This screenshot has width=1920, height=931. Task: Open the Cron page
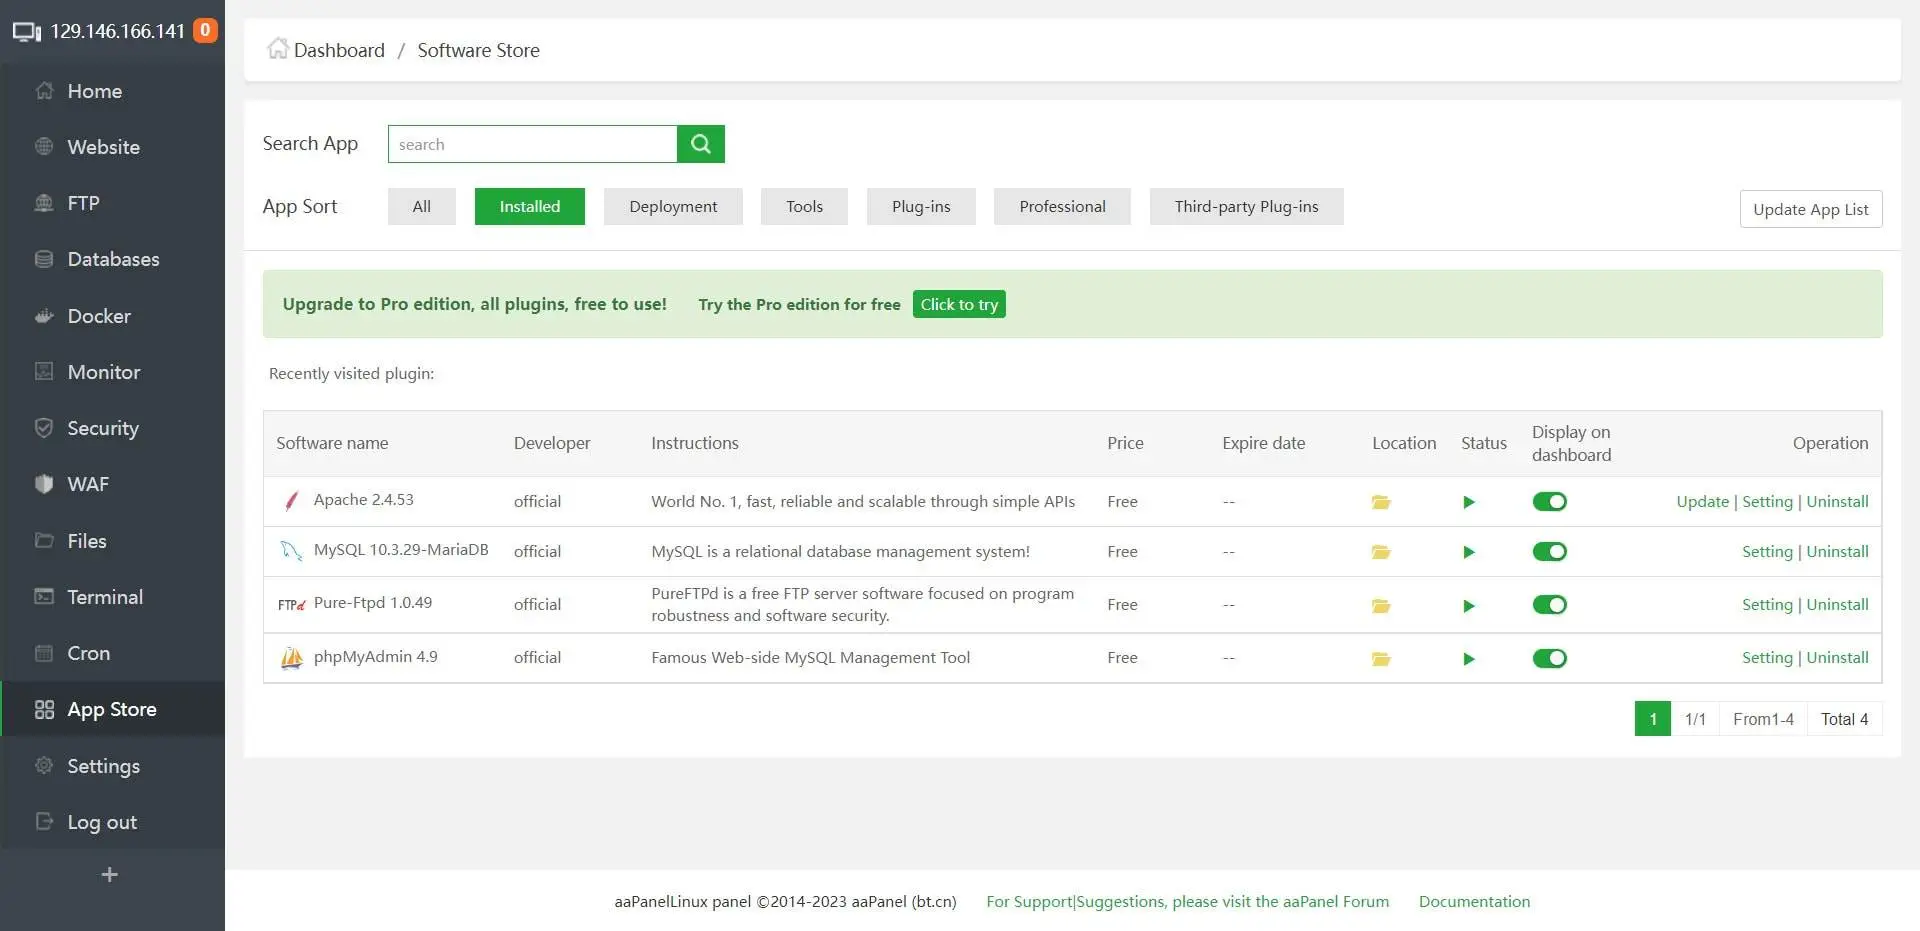coord(112,653)
